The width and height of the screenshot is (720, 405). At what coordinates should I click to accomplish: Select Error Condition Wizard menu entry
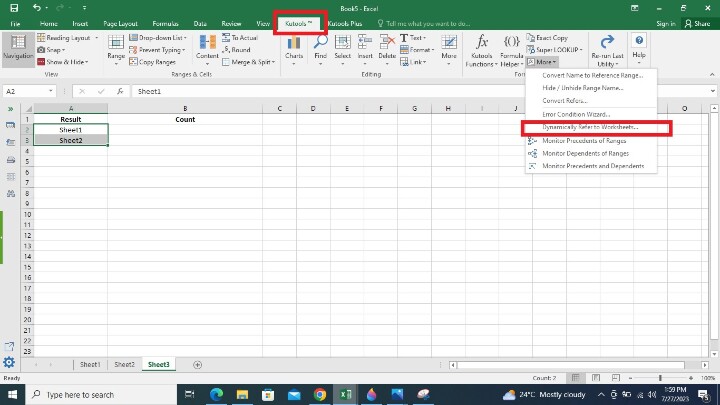tap(591, 114)
